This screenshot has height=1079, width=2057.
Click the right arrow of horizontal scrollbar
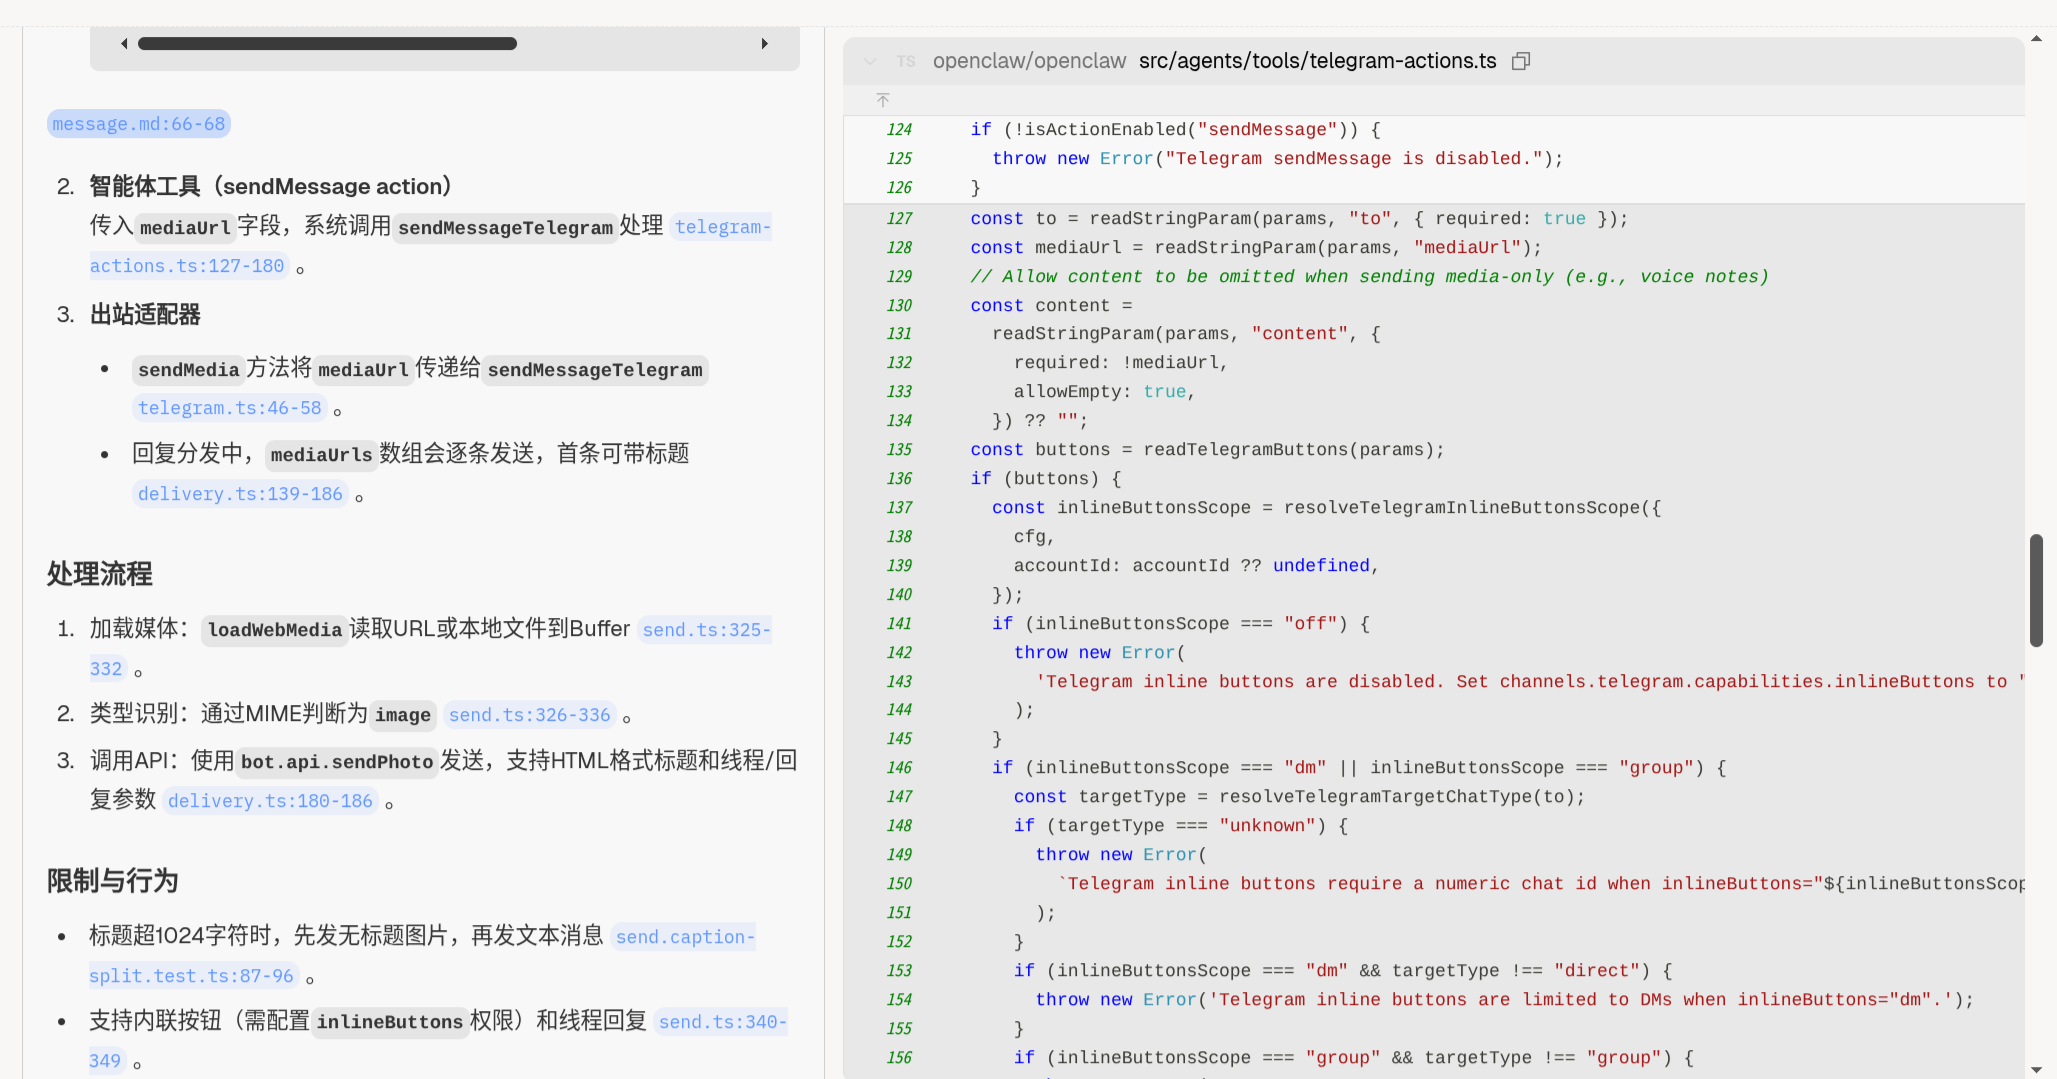click(764, 44)
